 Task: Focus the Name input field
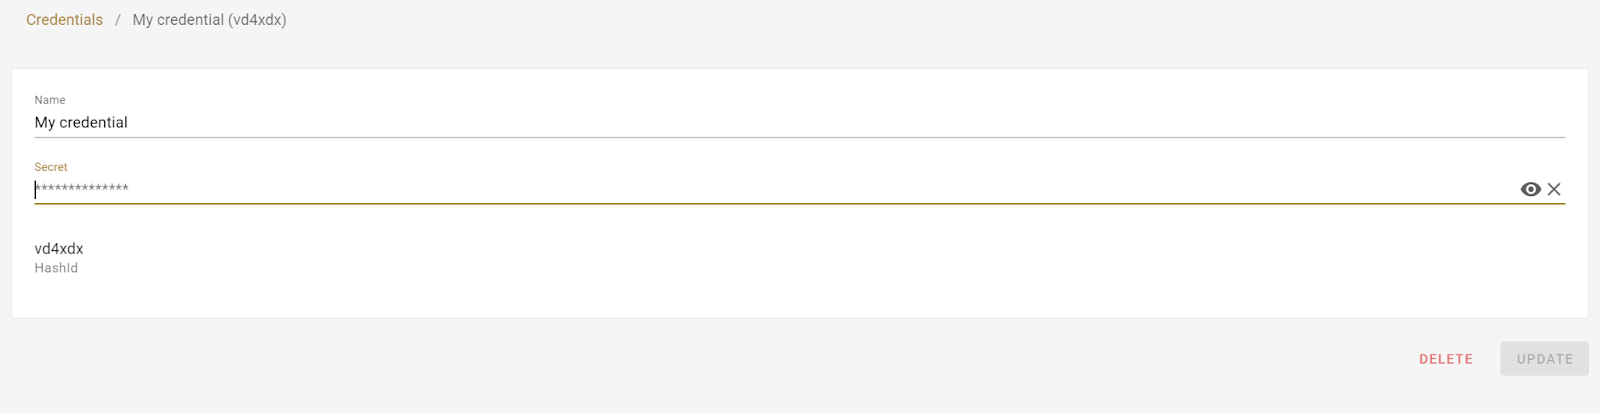click(x=800, y=123)
